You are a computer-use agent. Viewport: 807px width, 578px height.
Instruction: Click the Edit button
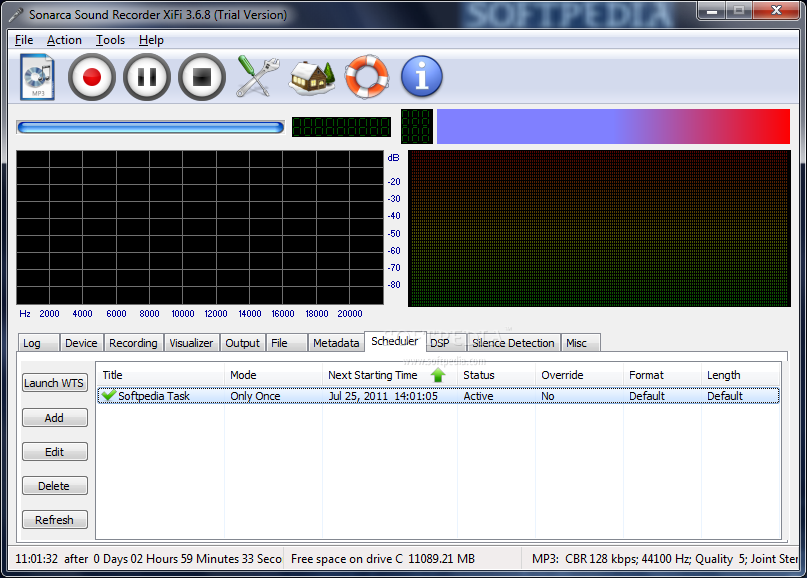coord(55,452)
